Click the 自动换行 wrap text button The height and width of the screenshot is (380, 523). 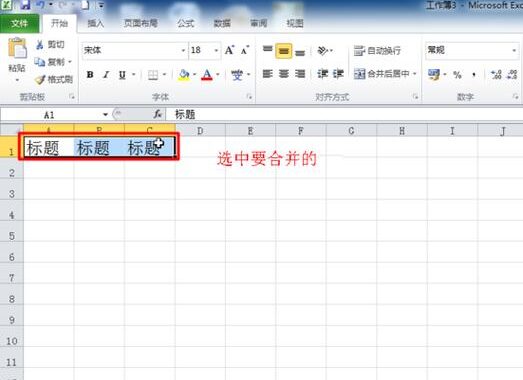pos(377,51)
